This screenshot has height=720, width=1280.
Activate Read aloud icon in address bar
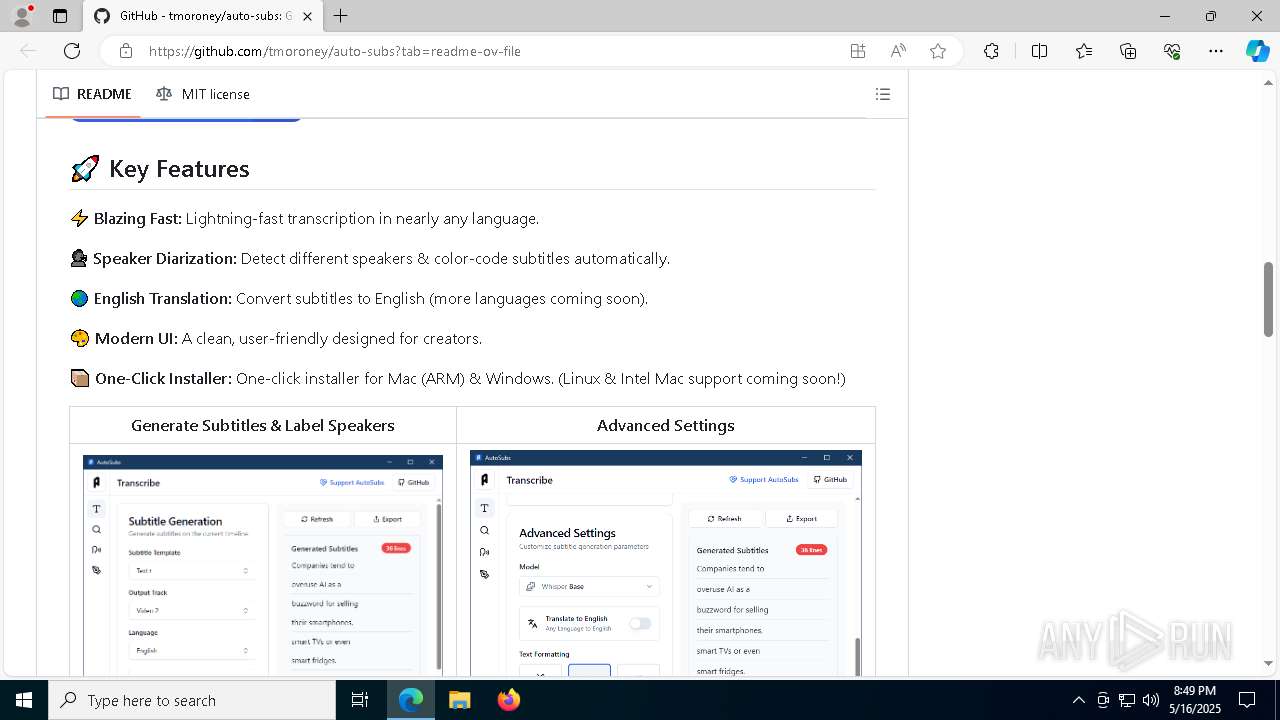point(898,51)
